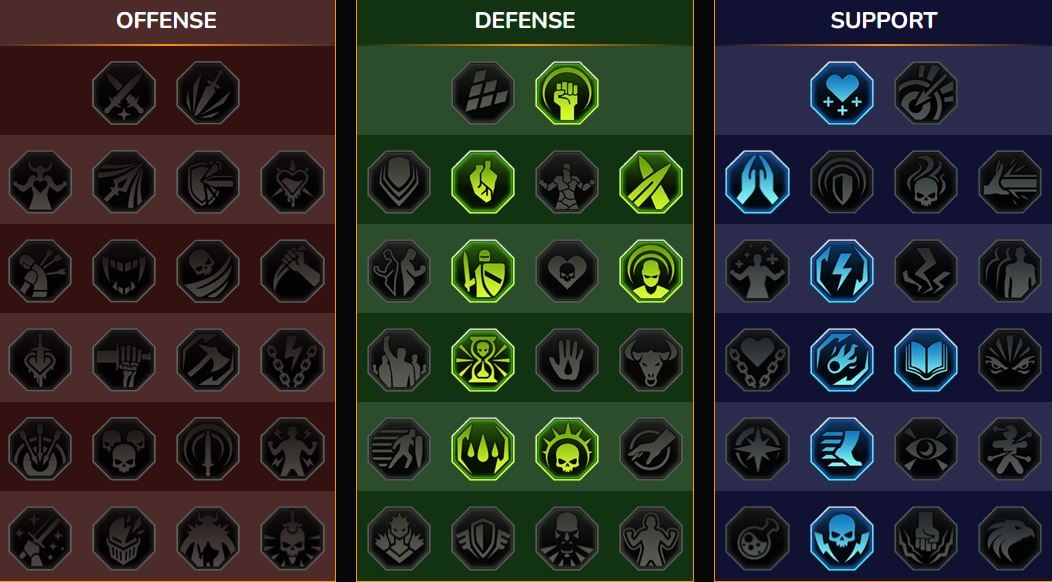The width and height of the screenshot is (1052, 582).
Task: Choose the bull head Defense mastery
Action: click(651, 360)
